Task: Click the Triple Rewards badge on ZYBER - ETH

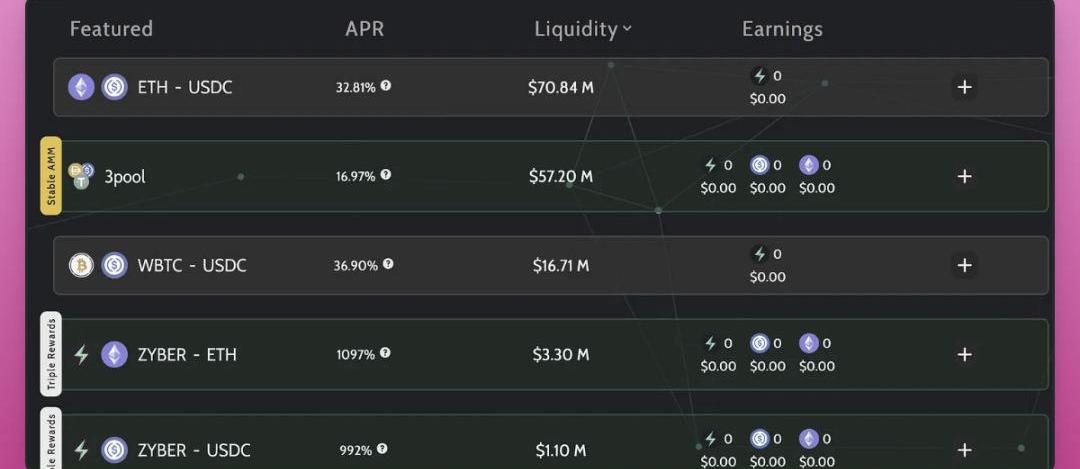Action: click(x=51, y=353)
